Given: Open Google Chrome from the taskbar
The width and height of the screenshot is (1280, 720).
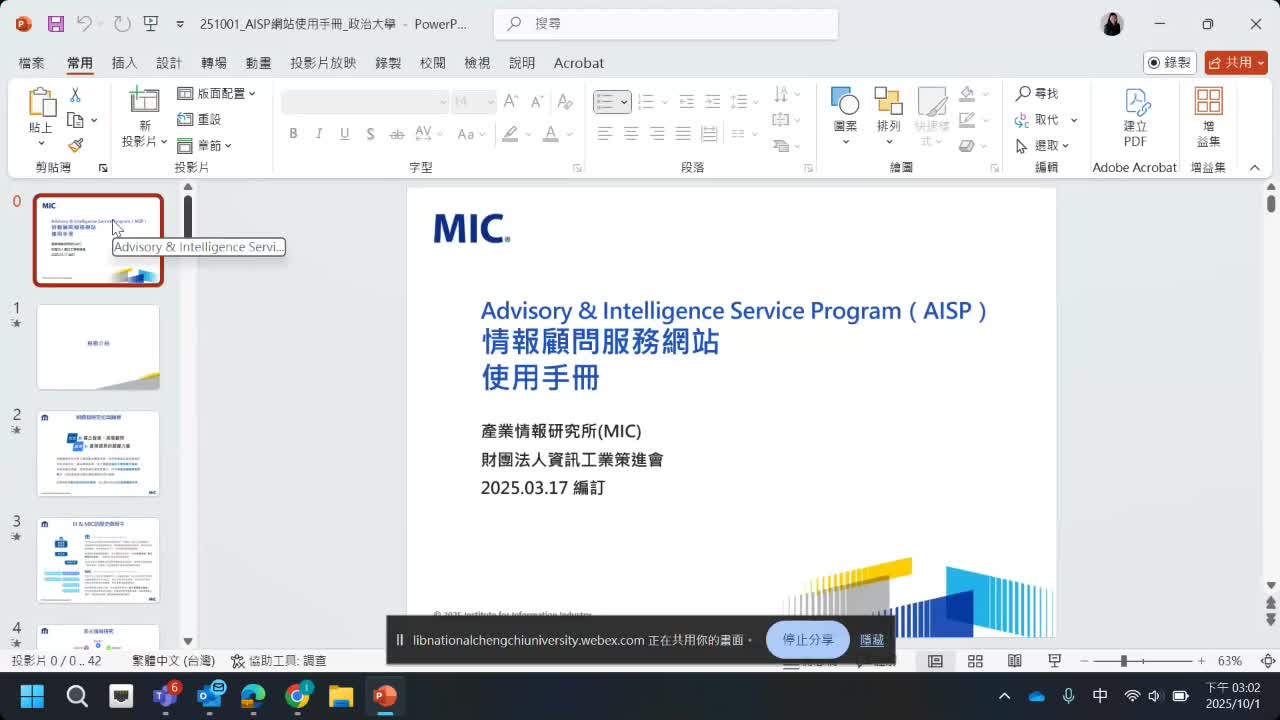Looking at the screenshot, I should pyautogui.click(x=297, y=696).
